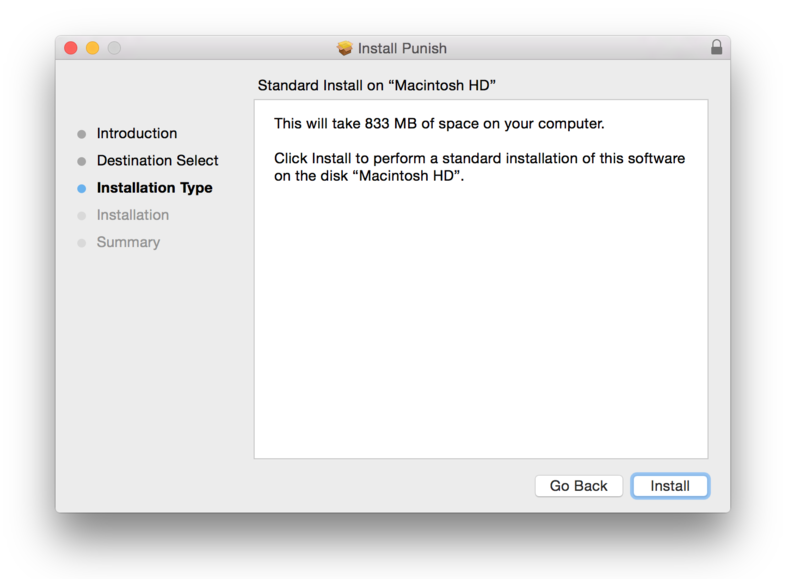Click the blue bullet next to Installation Type
800x579 pixels.
[82, 188]
